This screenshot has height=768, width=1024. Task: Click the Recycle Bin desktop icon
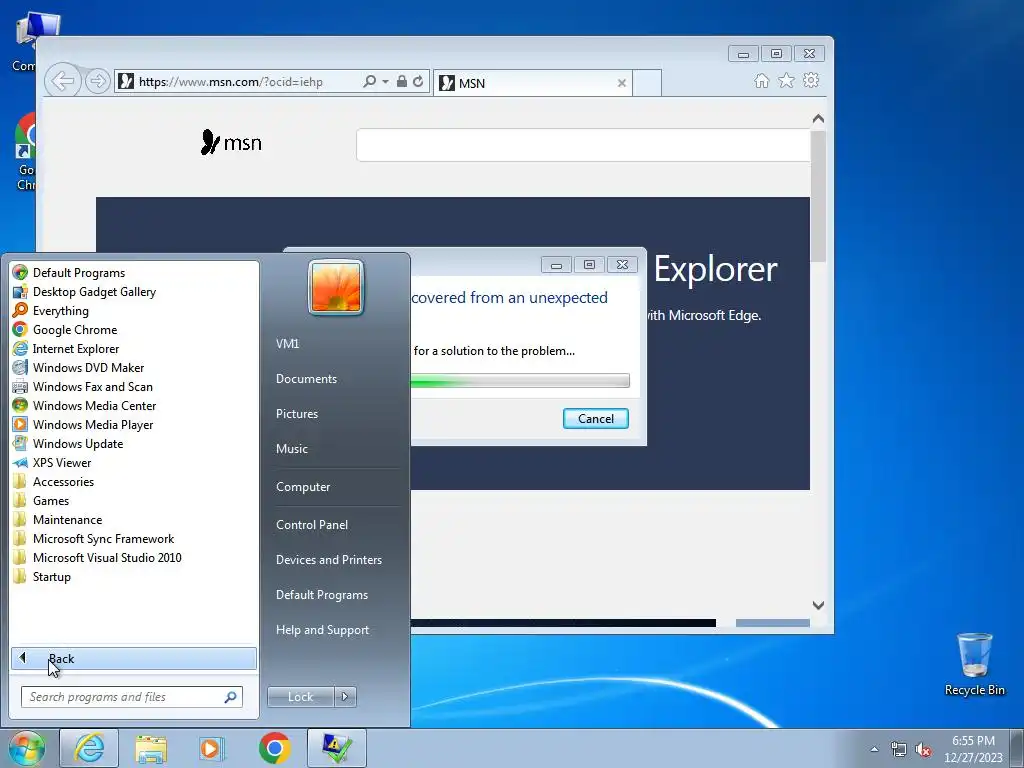(x=974, y=664)
